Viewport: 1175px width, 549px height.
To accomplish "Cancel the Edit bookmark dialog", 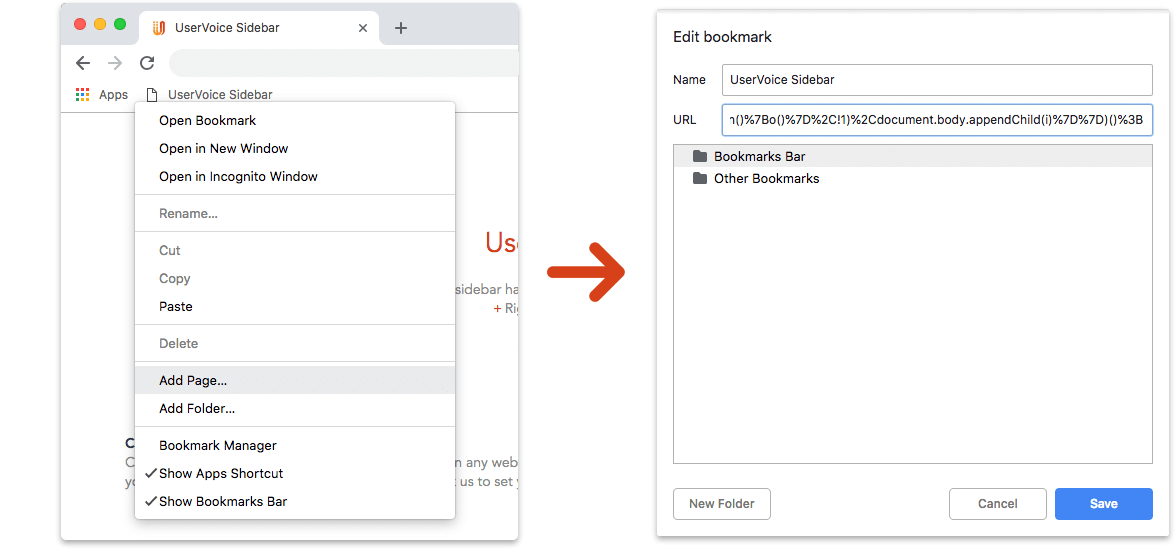I will [x=997, y=504].
